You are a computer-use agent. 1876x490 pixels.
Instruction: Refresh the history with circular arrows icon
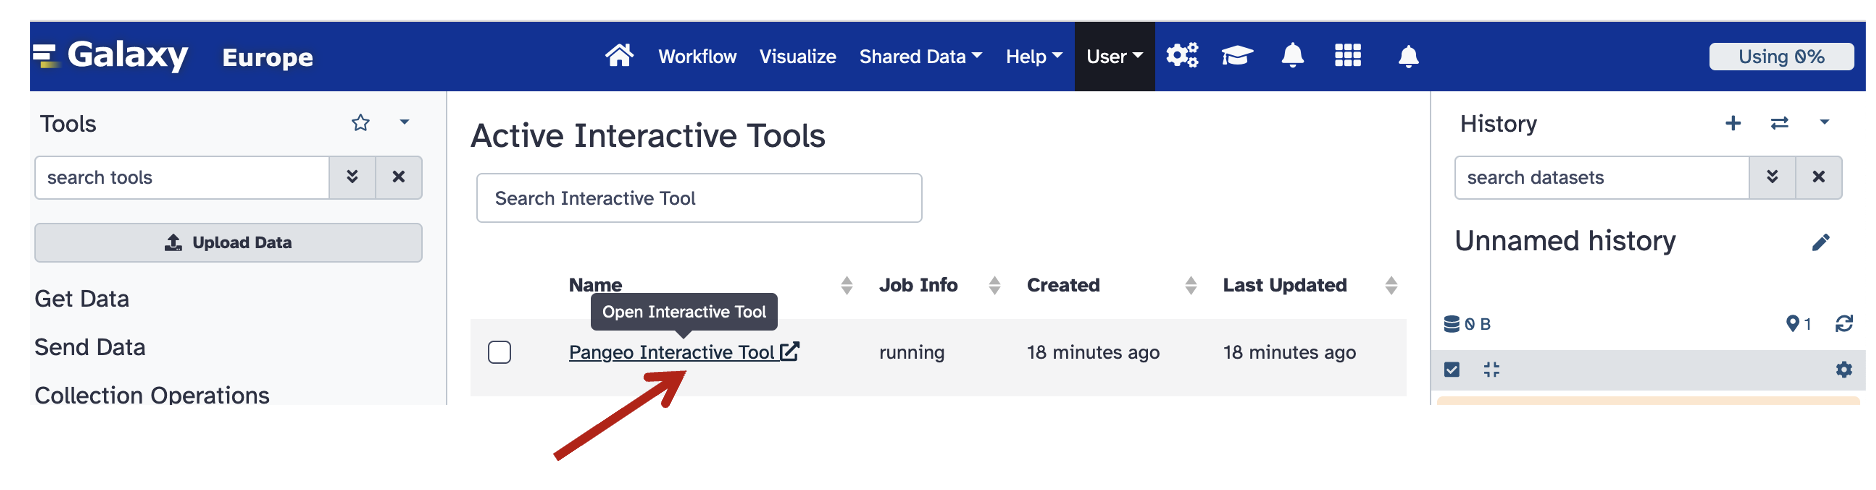1844,324
